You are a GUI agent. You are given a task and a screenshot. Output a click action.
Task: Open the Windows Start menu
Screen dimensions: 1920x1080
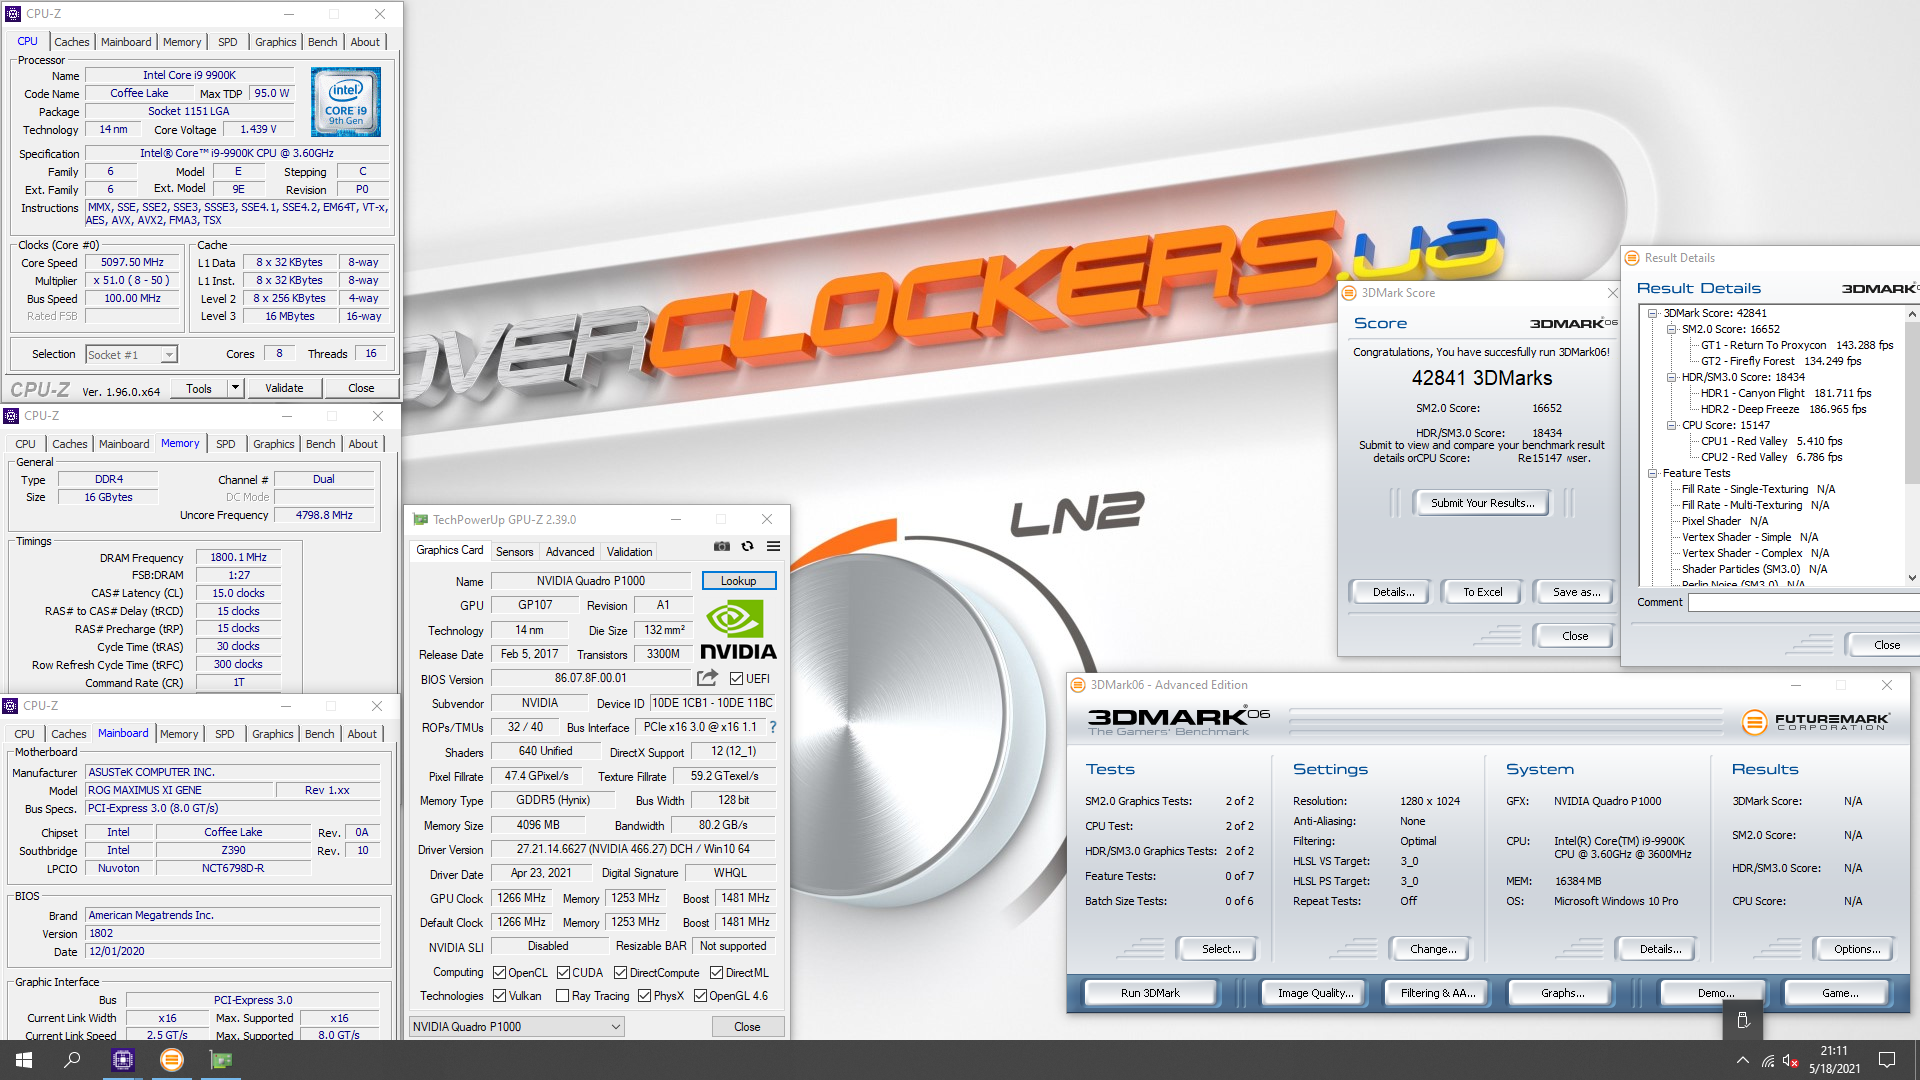click(24, 1060)
